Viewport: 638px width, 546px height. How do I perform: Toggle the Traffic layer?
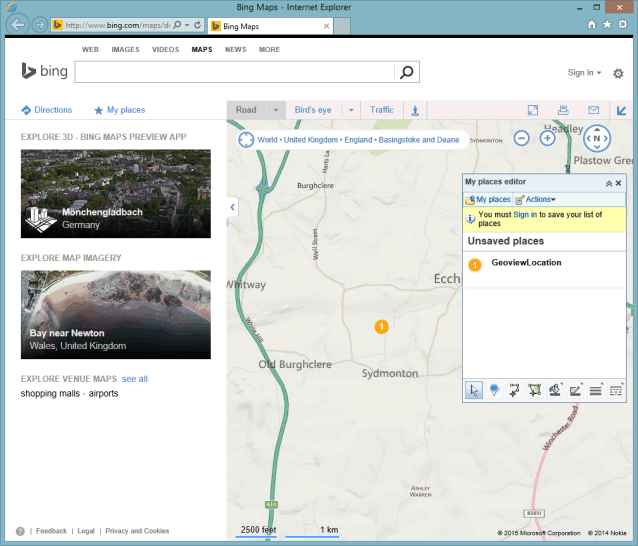pos(382,110)
